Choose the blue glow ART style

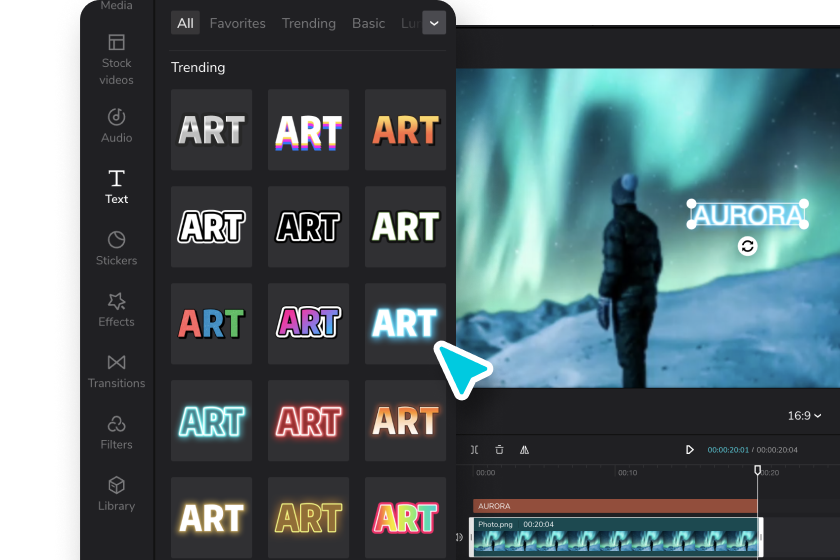tap(406, 324)
